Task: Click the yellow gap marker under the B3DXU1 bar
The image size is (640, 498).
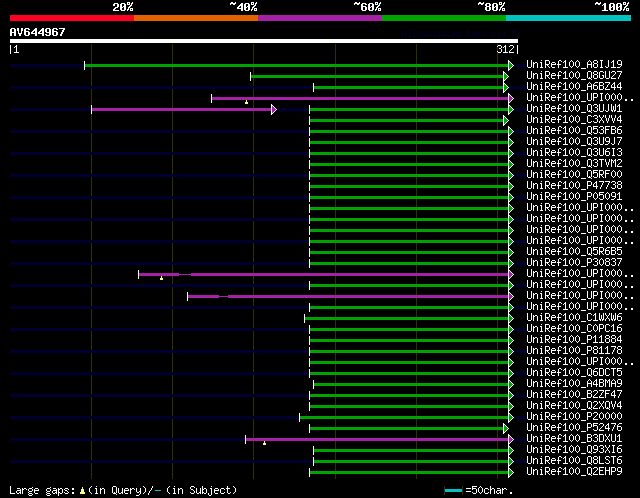Action: (x=264, y=442)
